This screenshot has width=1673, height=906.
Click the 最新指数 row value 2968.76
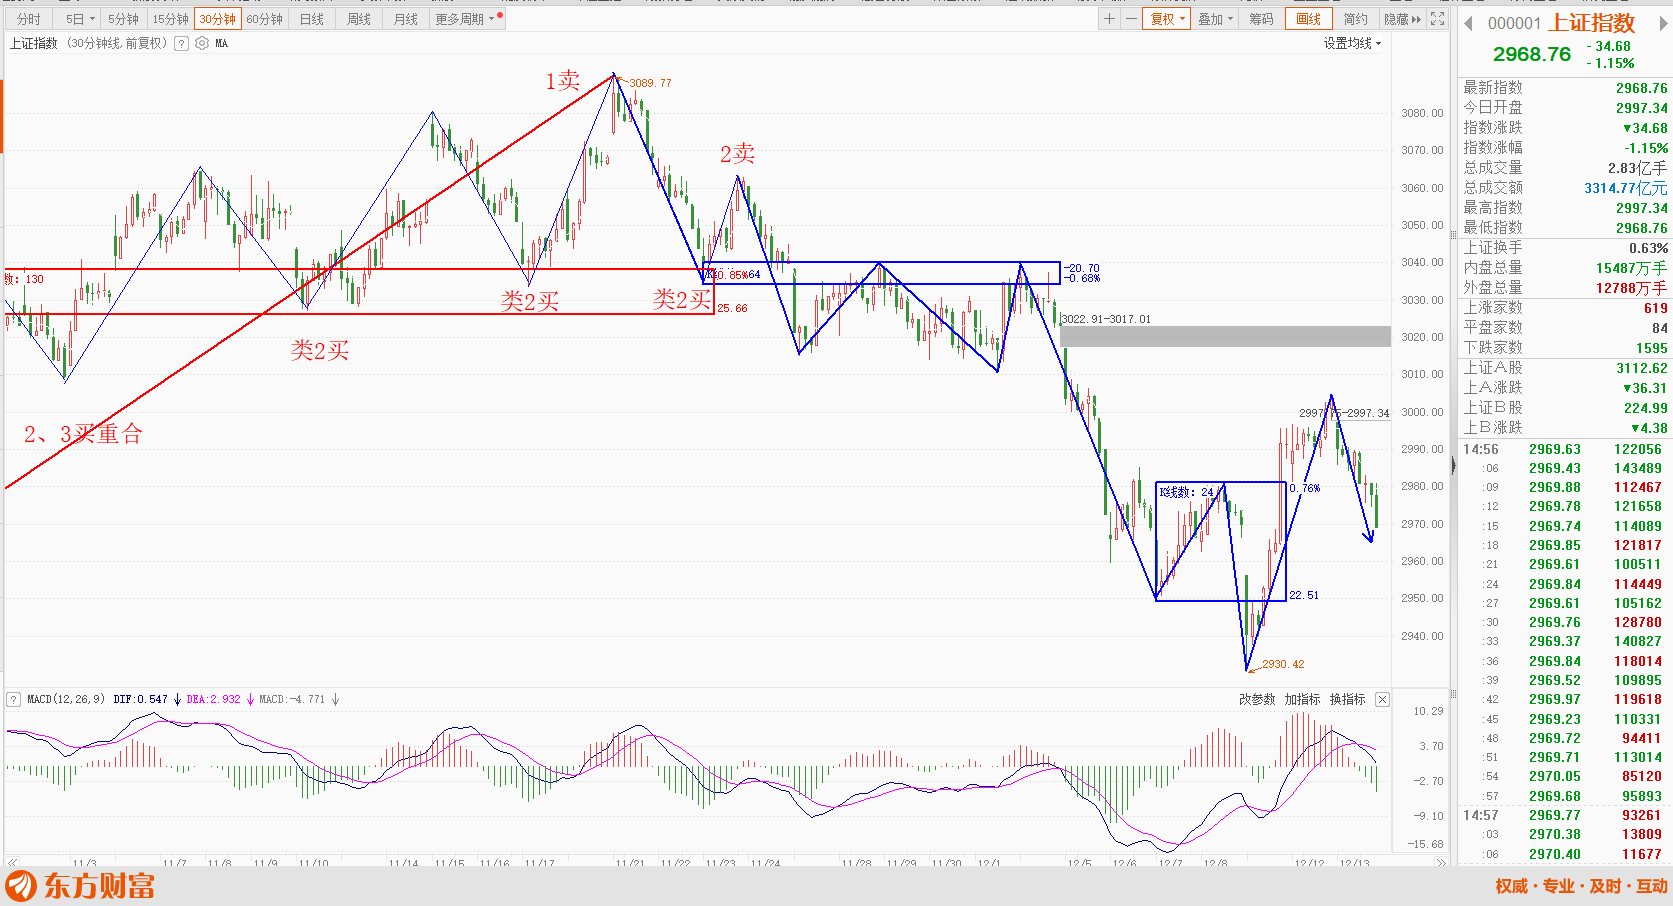coord(1641,88)
